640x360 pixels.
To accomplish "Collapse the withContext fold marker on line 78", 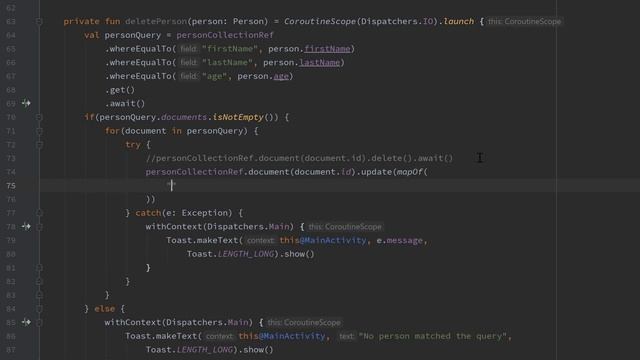I will 39,227.
